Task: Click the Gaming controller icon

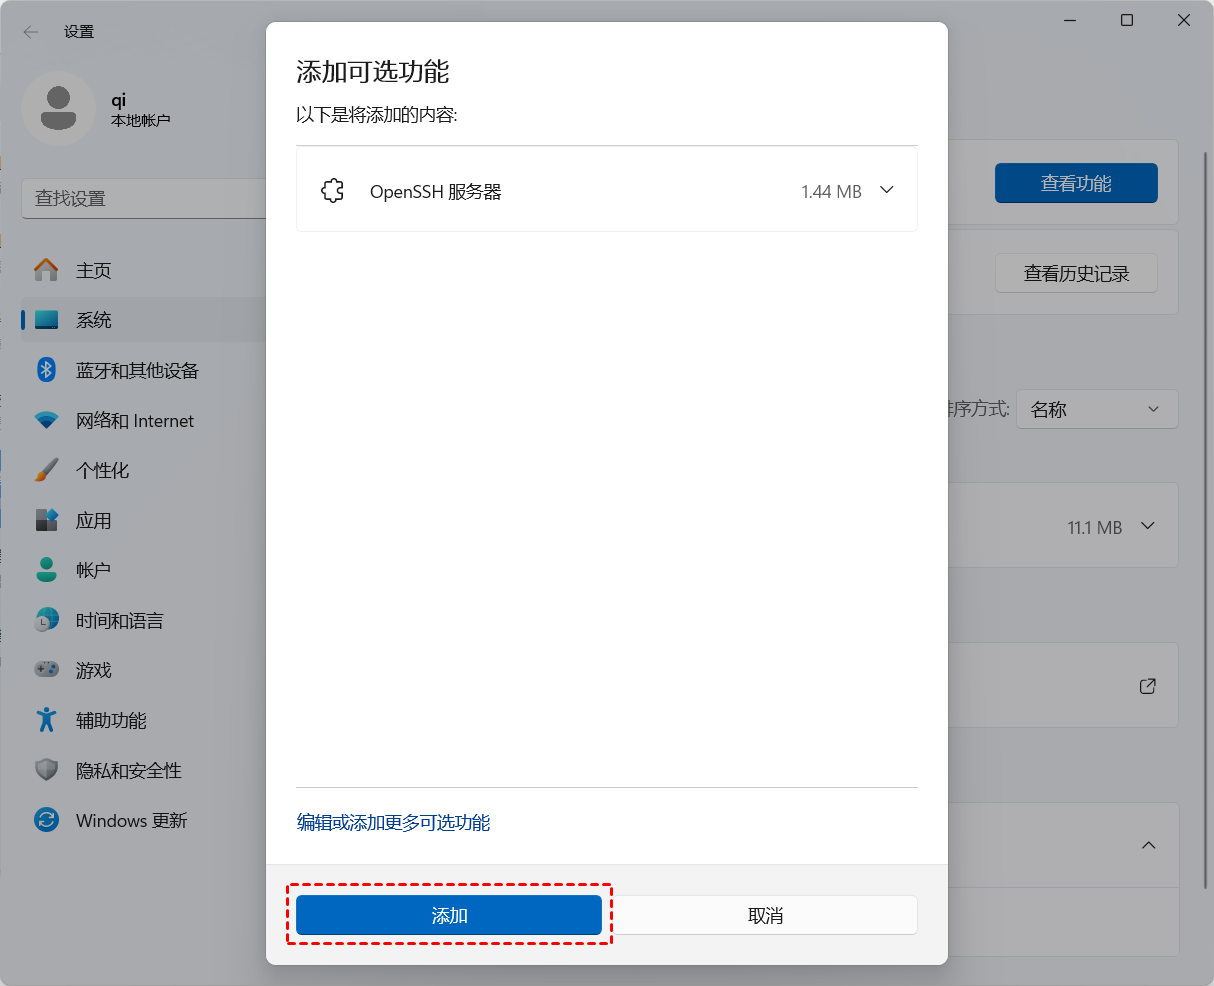Action: click(x=46, y=670)
